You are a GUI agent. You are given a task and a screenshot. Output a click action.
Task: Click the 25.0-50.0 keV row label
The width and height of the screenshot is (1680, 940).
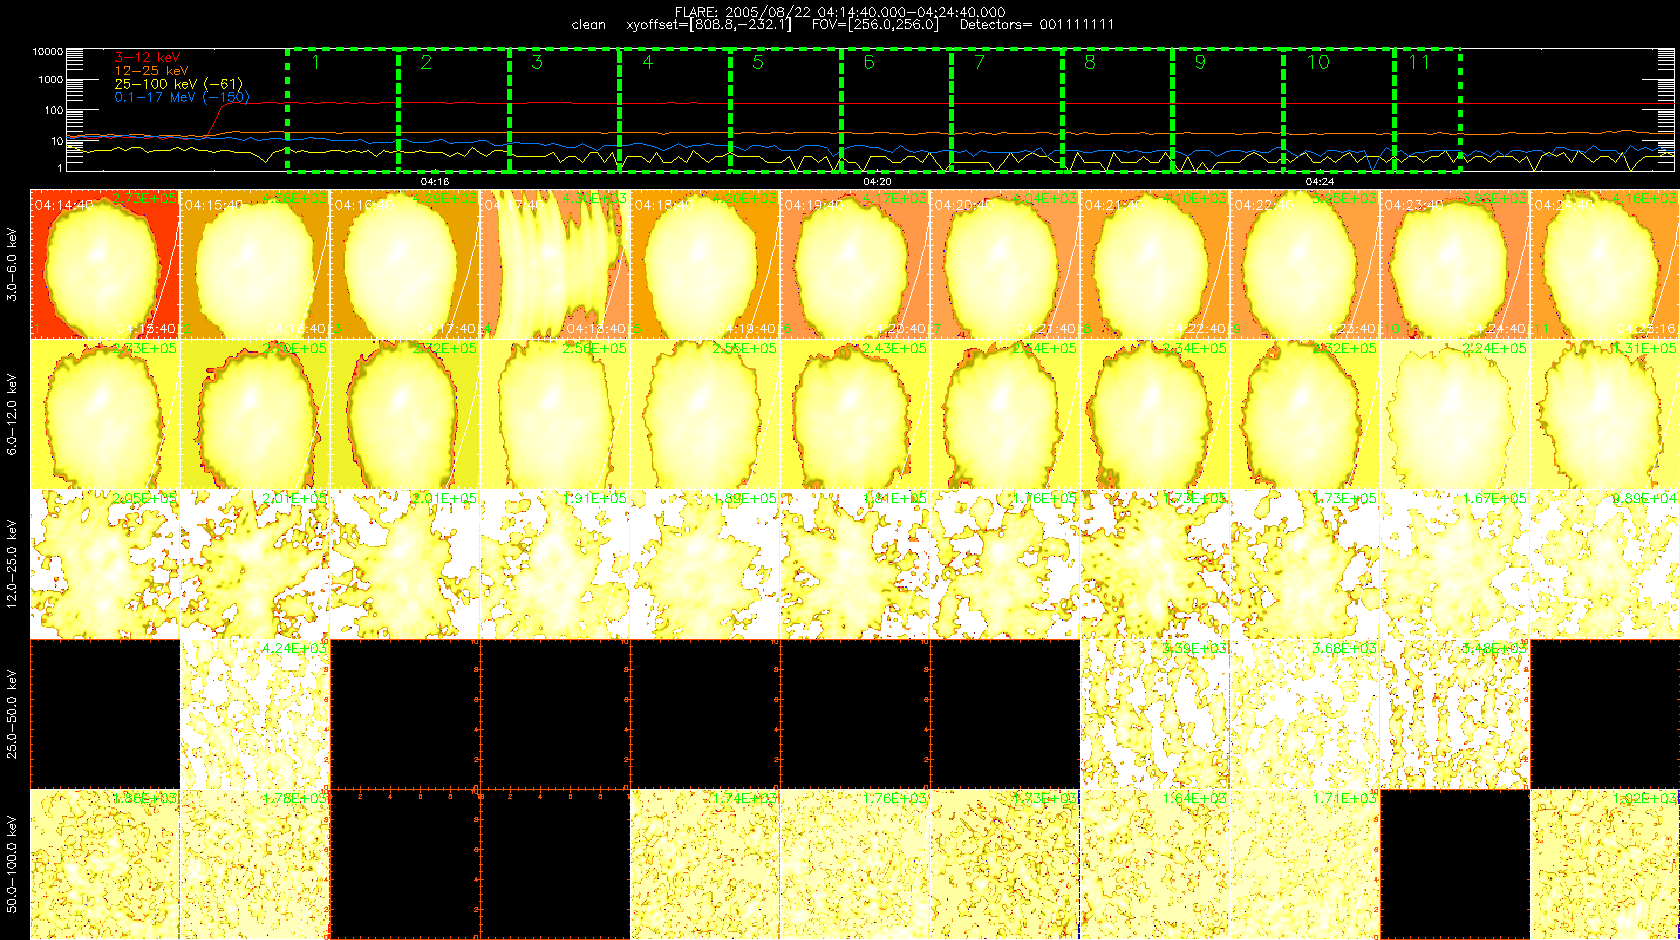point(12,714)
